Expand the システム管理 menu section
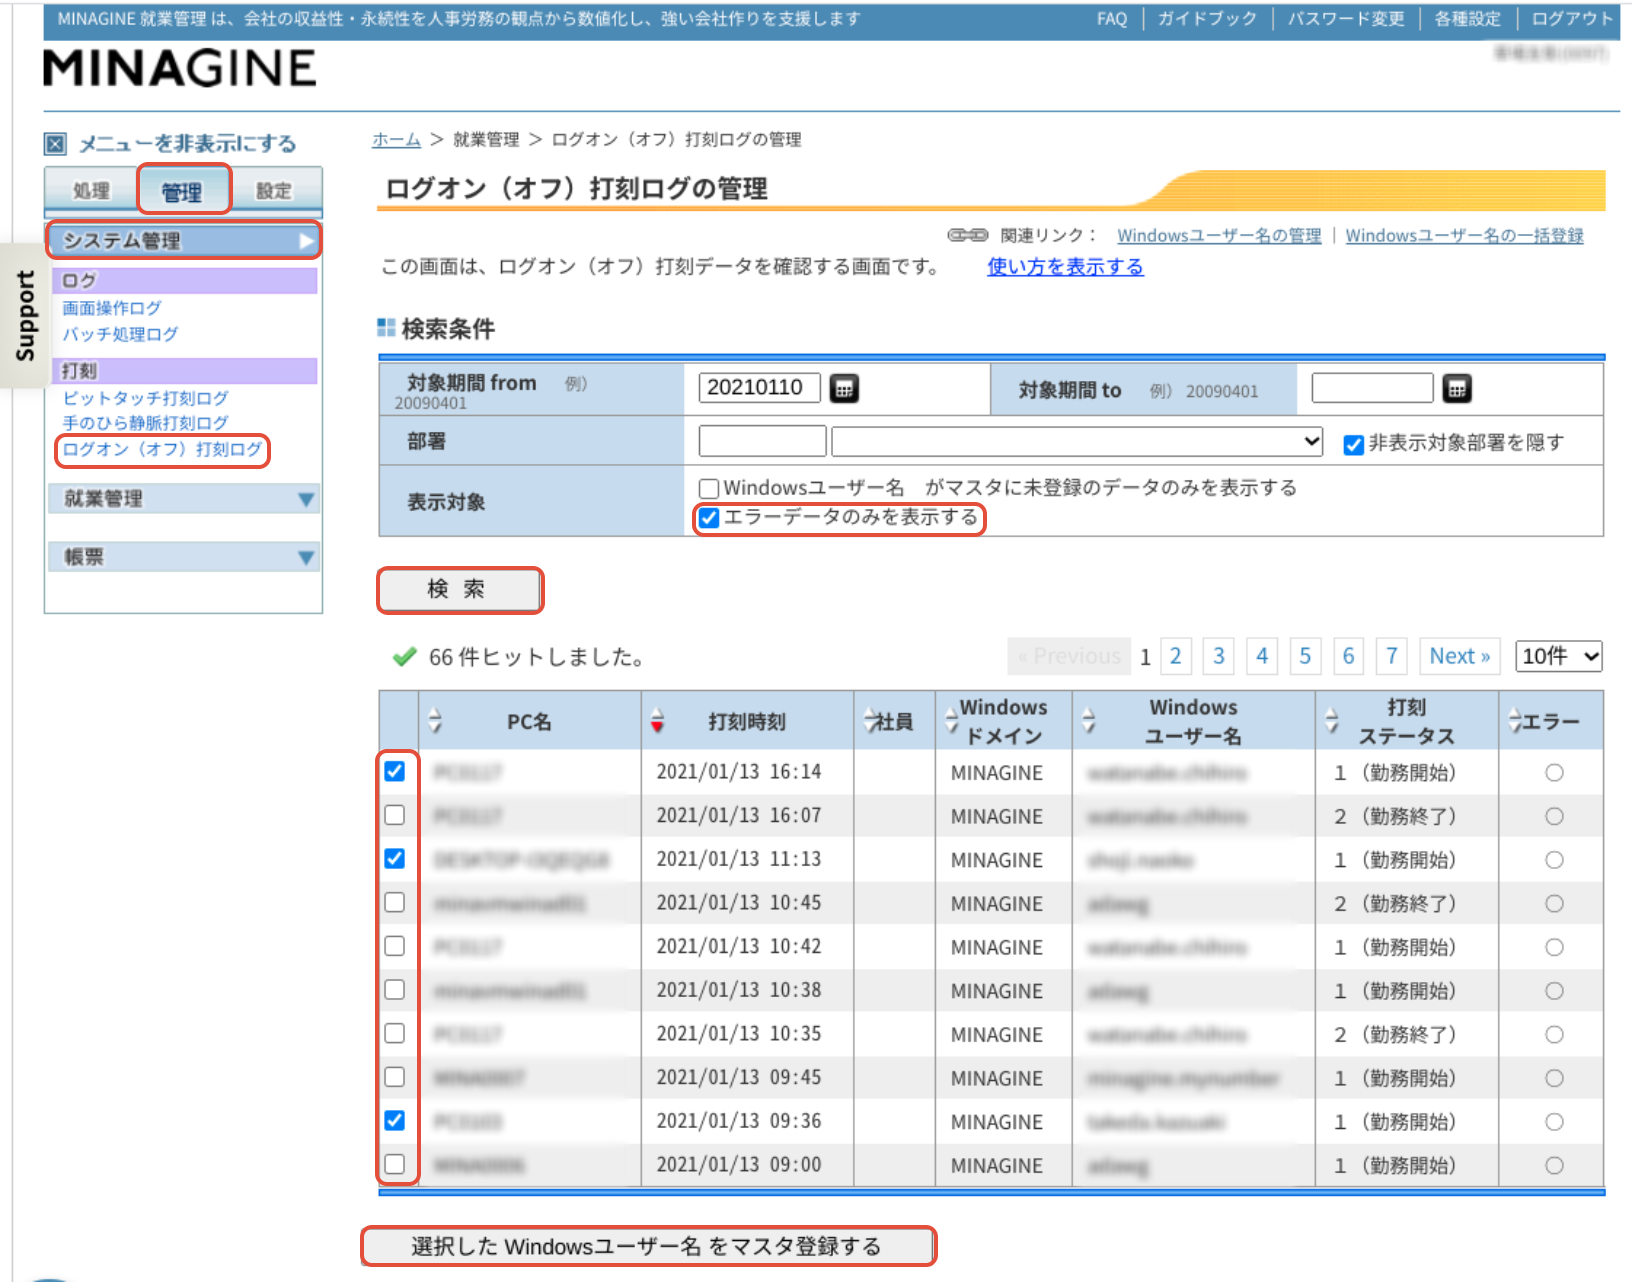The height and width of the screenshot is (1282, 1632). coord(184,241)
